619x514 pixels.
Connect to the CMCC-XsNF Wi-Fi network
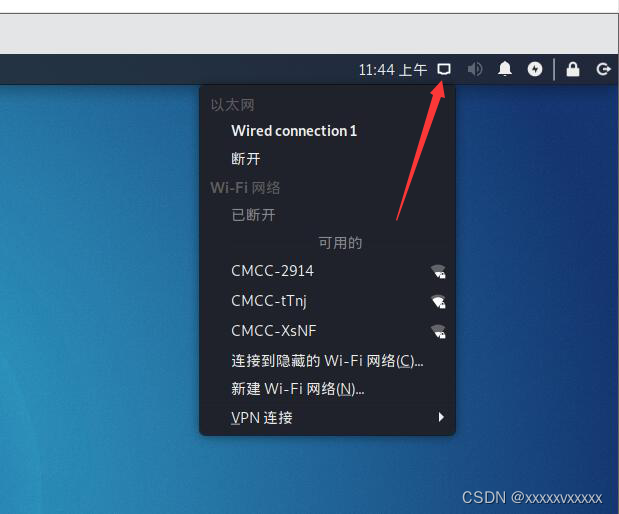pos(327,331)
